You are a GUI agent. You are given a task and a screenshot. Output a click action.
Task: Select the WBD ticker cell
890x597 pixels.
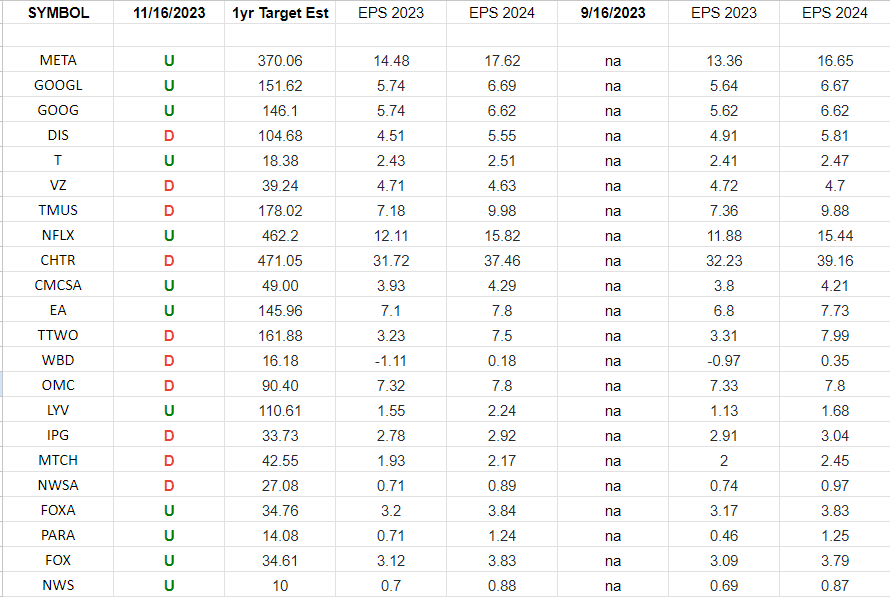(x=58, y=360)
